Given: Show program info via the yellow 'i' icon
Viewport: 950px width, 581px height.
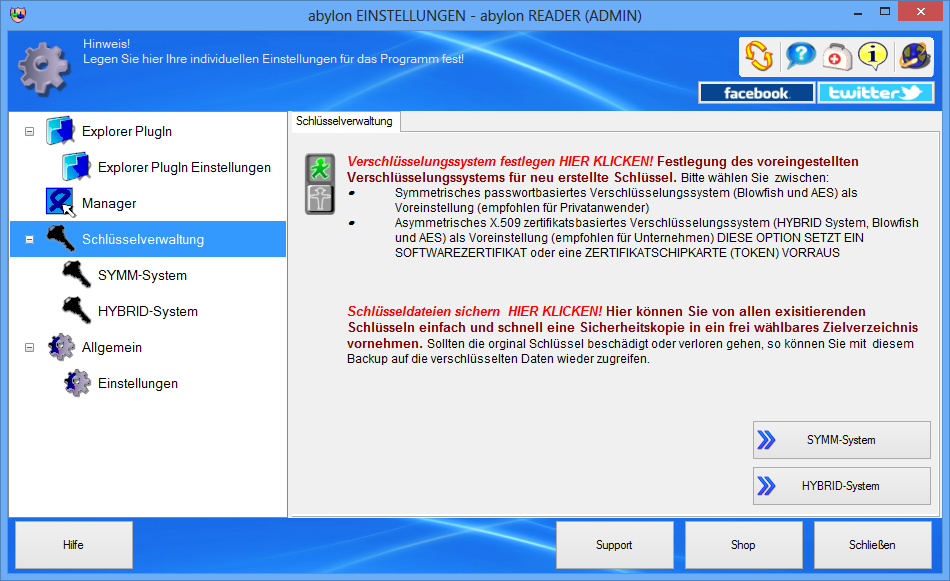Looking at the screenshot, I should [x=873, y=56].
